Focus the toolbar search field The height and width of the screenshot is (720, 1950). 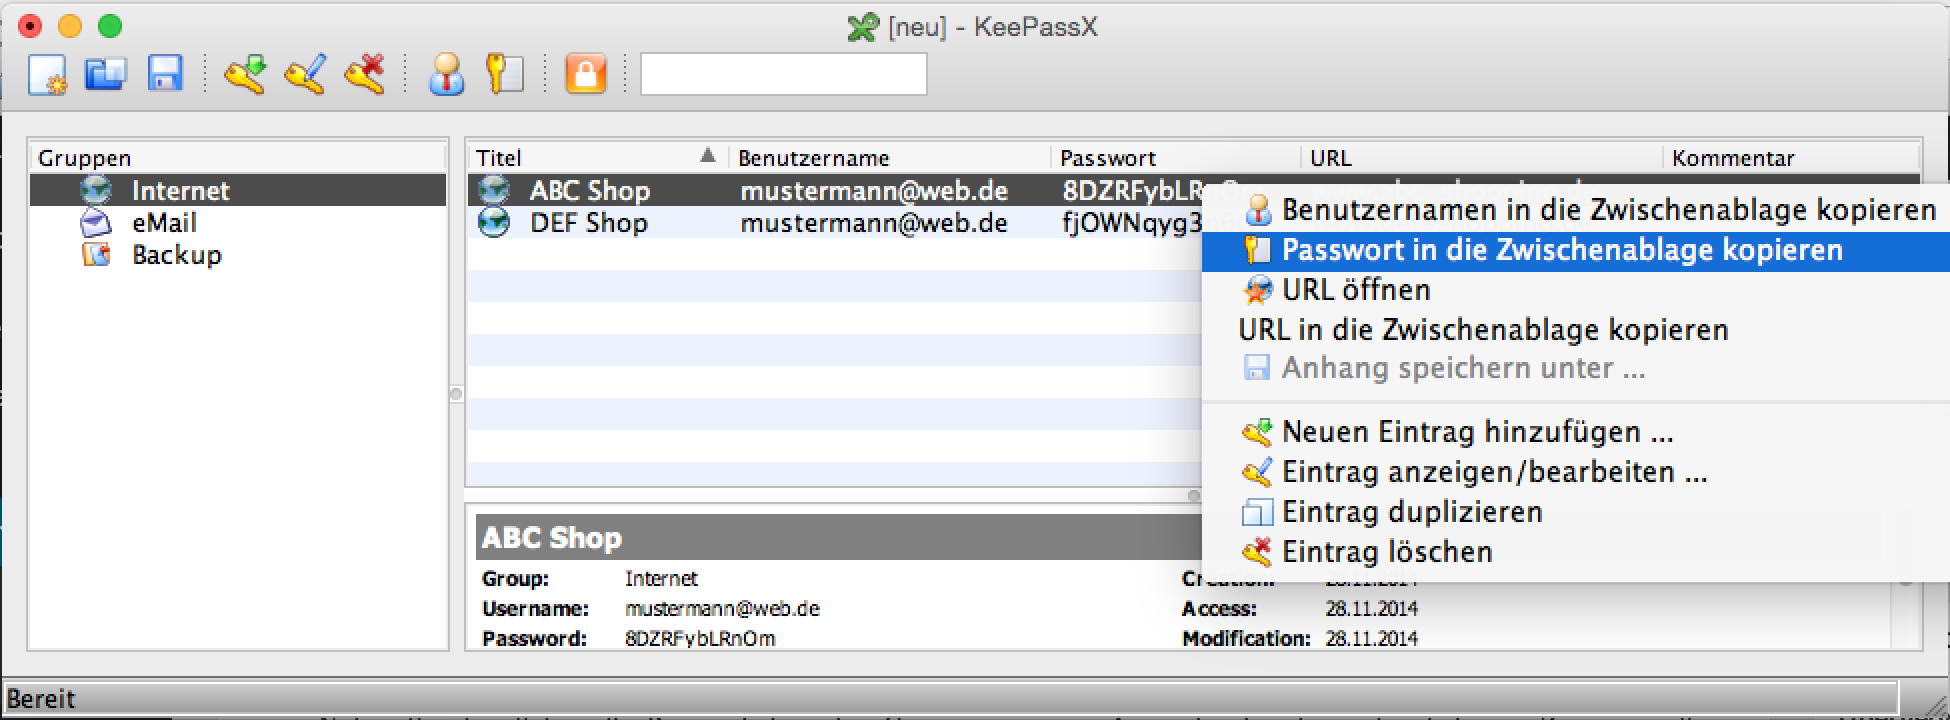783,74
